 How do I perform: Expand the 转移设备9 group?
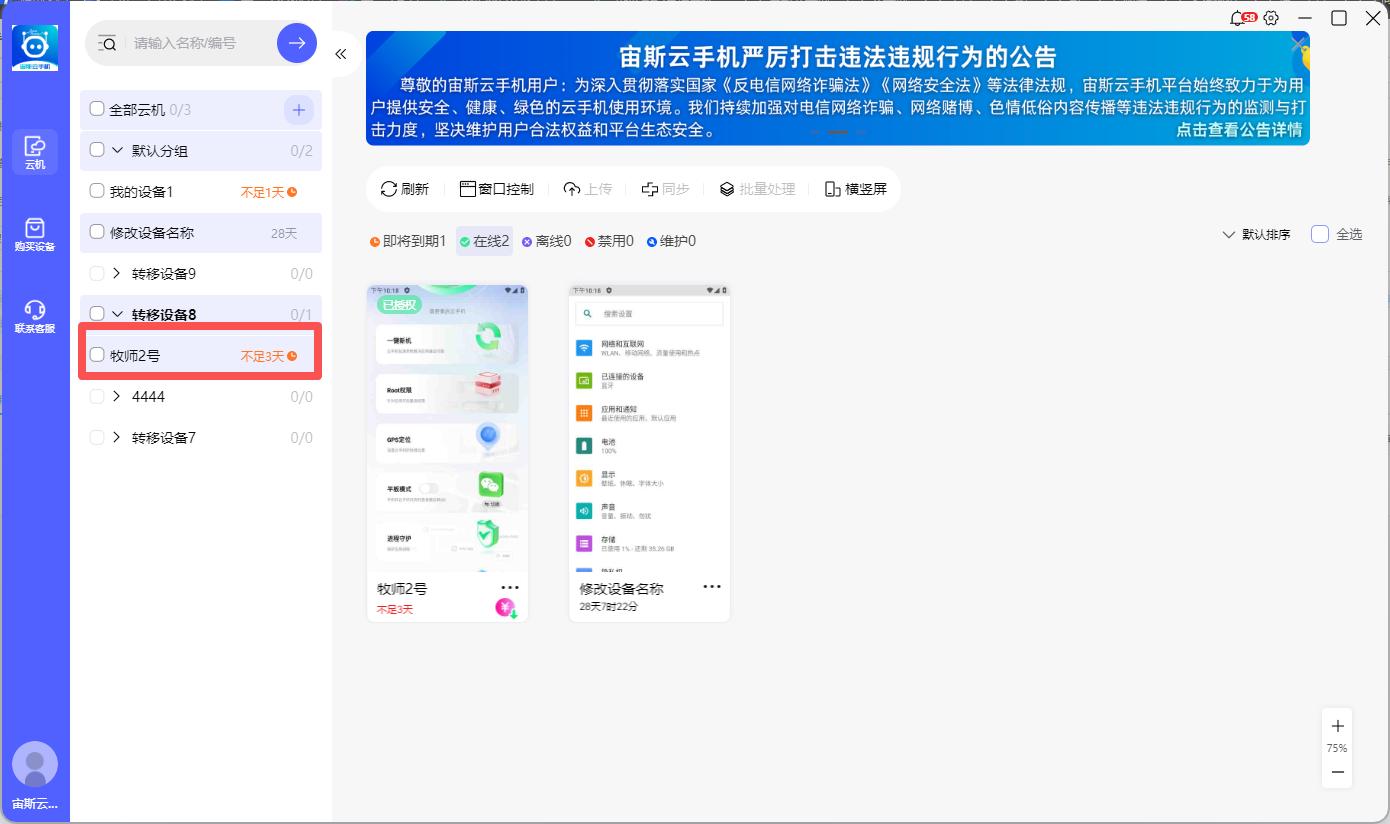117,273
